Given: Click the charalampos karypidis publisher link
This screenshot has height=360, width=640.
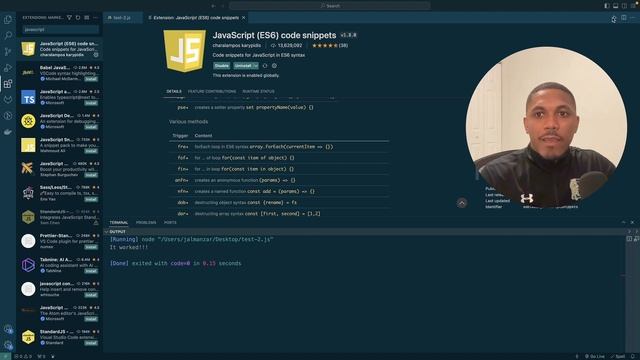Looking at the screenshot, I should click(x=237, y=45).
